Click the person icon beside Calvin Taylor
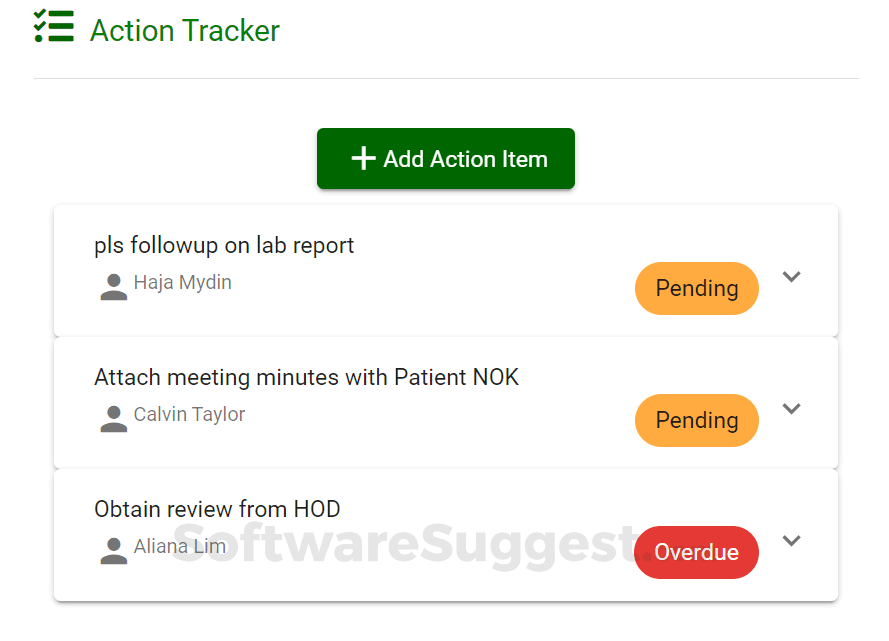The image size is (889, 641). pos(113,419)
